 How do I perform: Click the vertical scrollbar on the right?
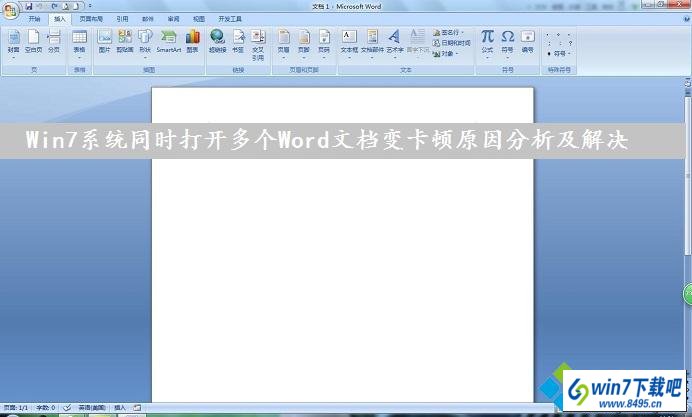click(x=688, y=177)
